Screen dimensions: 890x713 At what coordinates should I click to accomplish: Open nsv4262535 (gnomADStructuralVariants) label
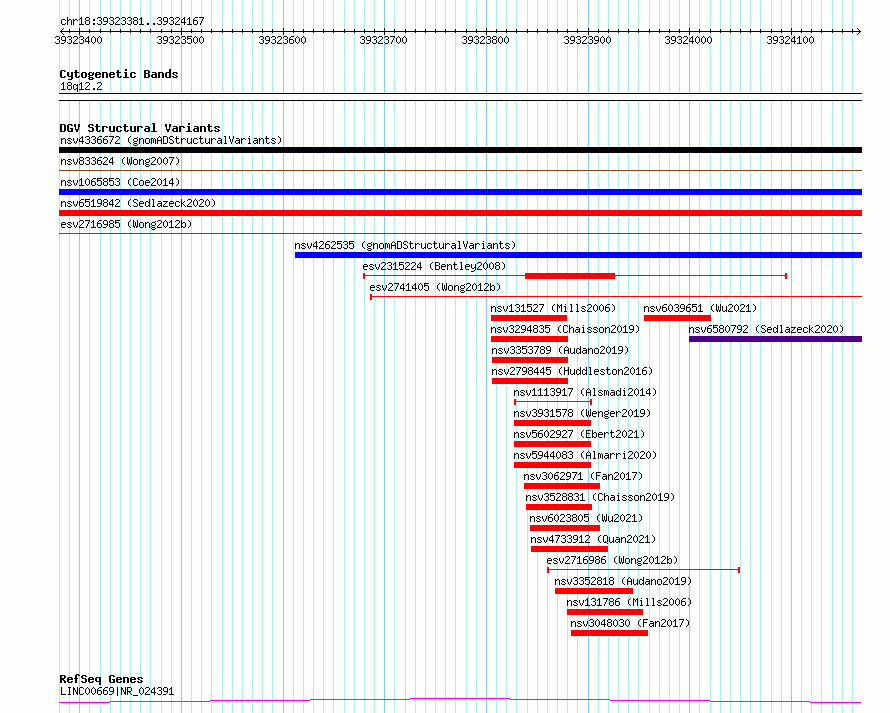pos(405,245)
